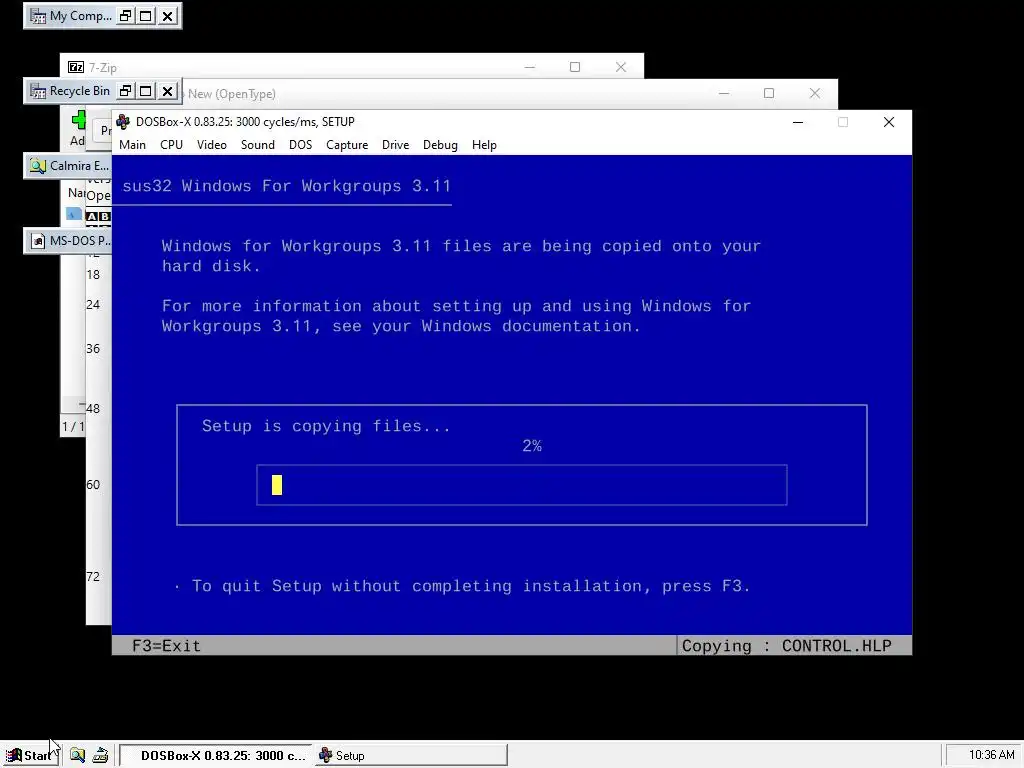Click the Calmira Explorer magnifier icon
The width and height of the screenshot is (1024, 768).
(38, 166)
